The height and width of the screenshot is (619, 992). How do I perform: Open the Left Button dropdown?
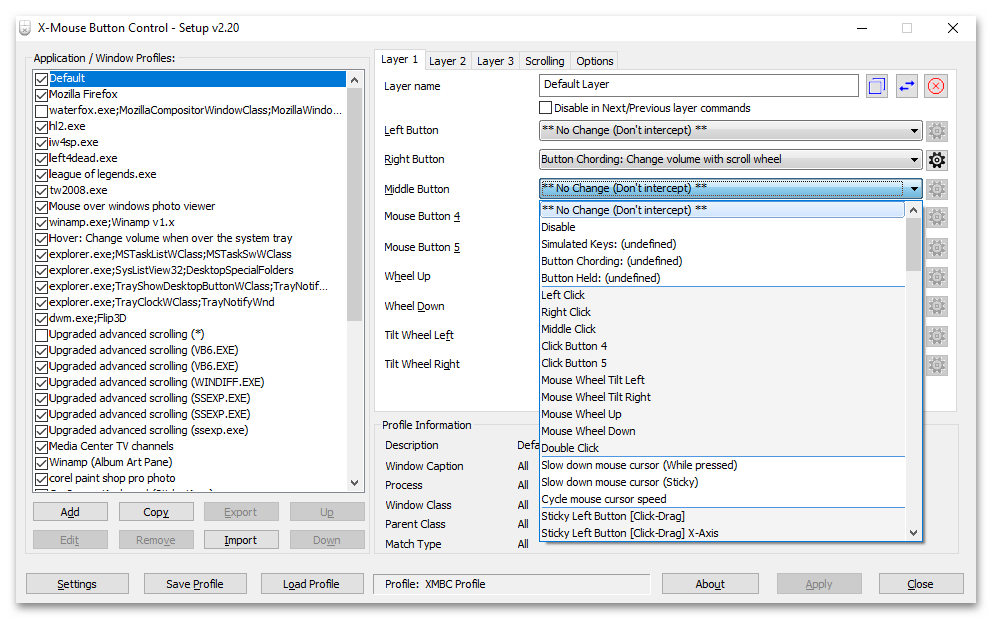730,130
